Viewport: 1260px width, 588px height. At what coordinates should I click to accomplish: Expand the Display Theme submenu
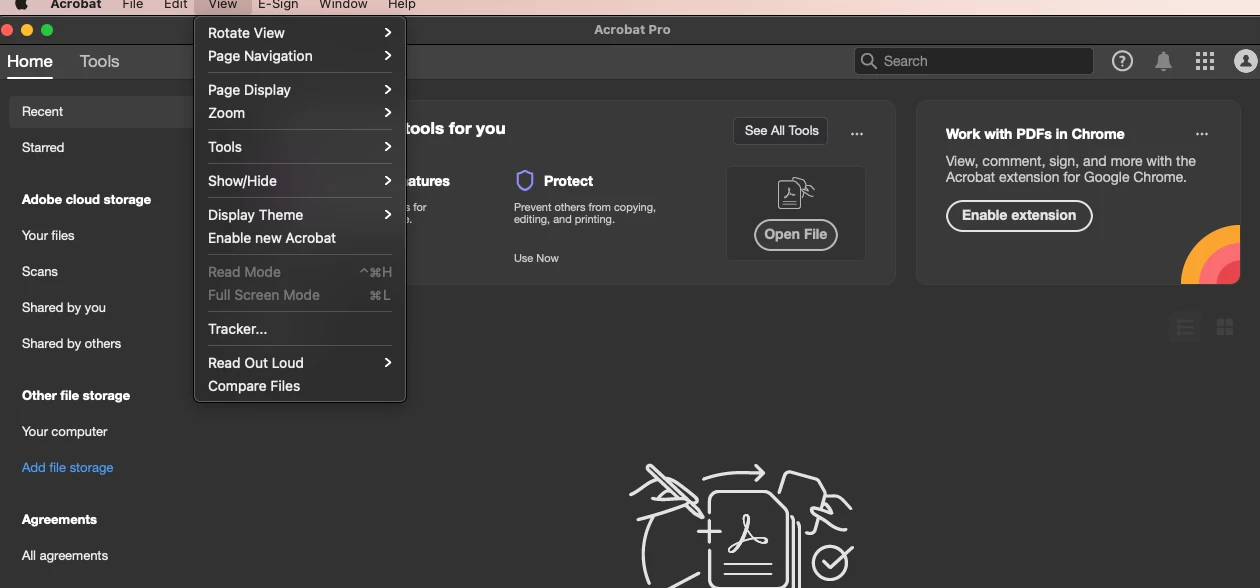[299, 215]
